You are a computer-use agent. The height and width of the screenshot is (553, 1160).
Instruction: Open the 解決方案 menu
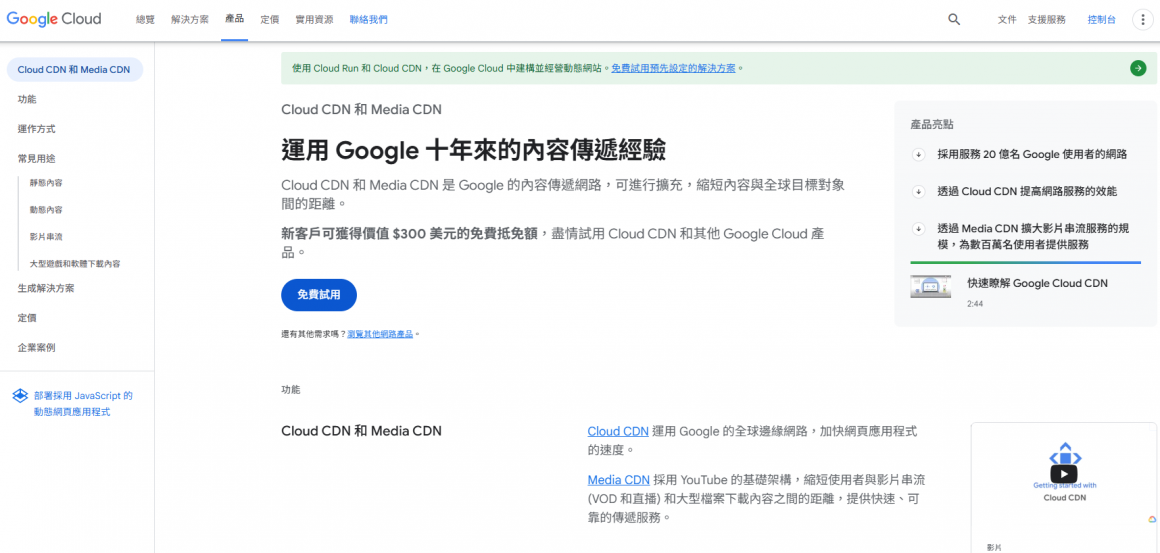[x=190, y=19]
